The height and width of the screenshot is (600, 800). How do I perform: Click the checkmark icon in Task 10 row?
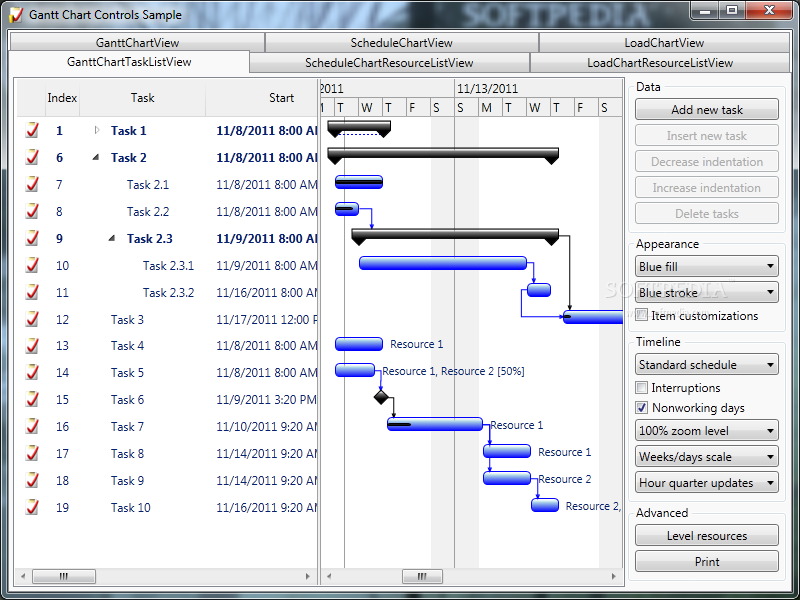pos(32,509)
